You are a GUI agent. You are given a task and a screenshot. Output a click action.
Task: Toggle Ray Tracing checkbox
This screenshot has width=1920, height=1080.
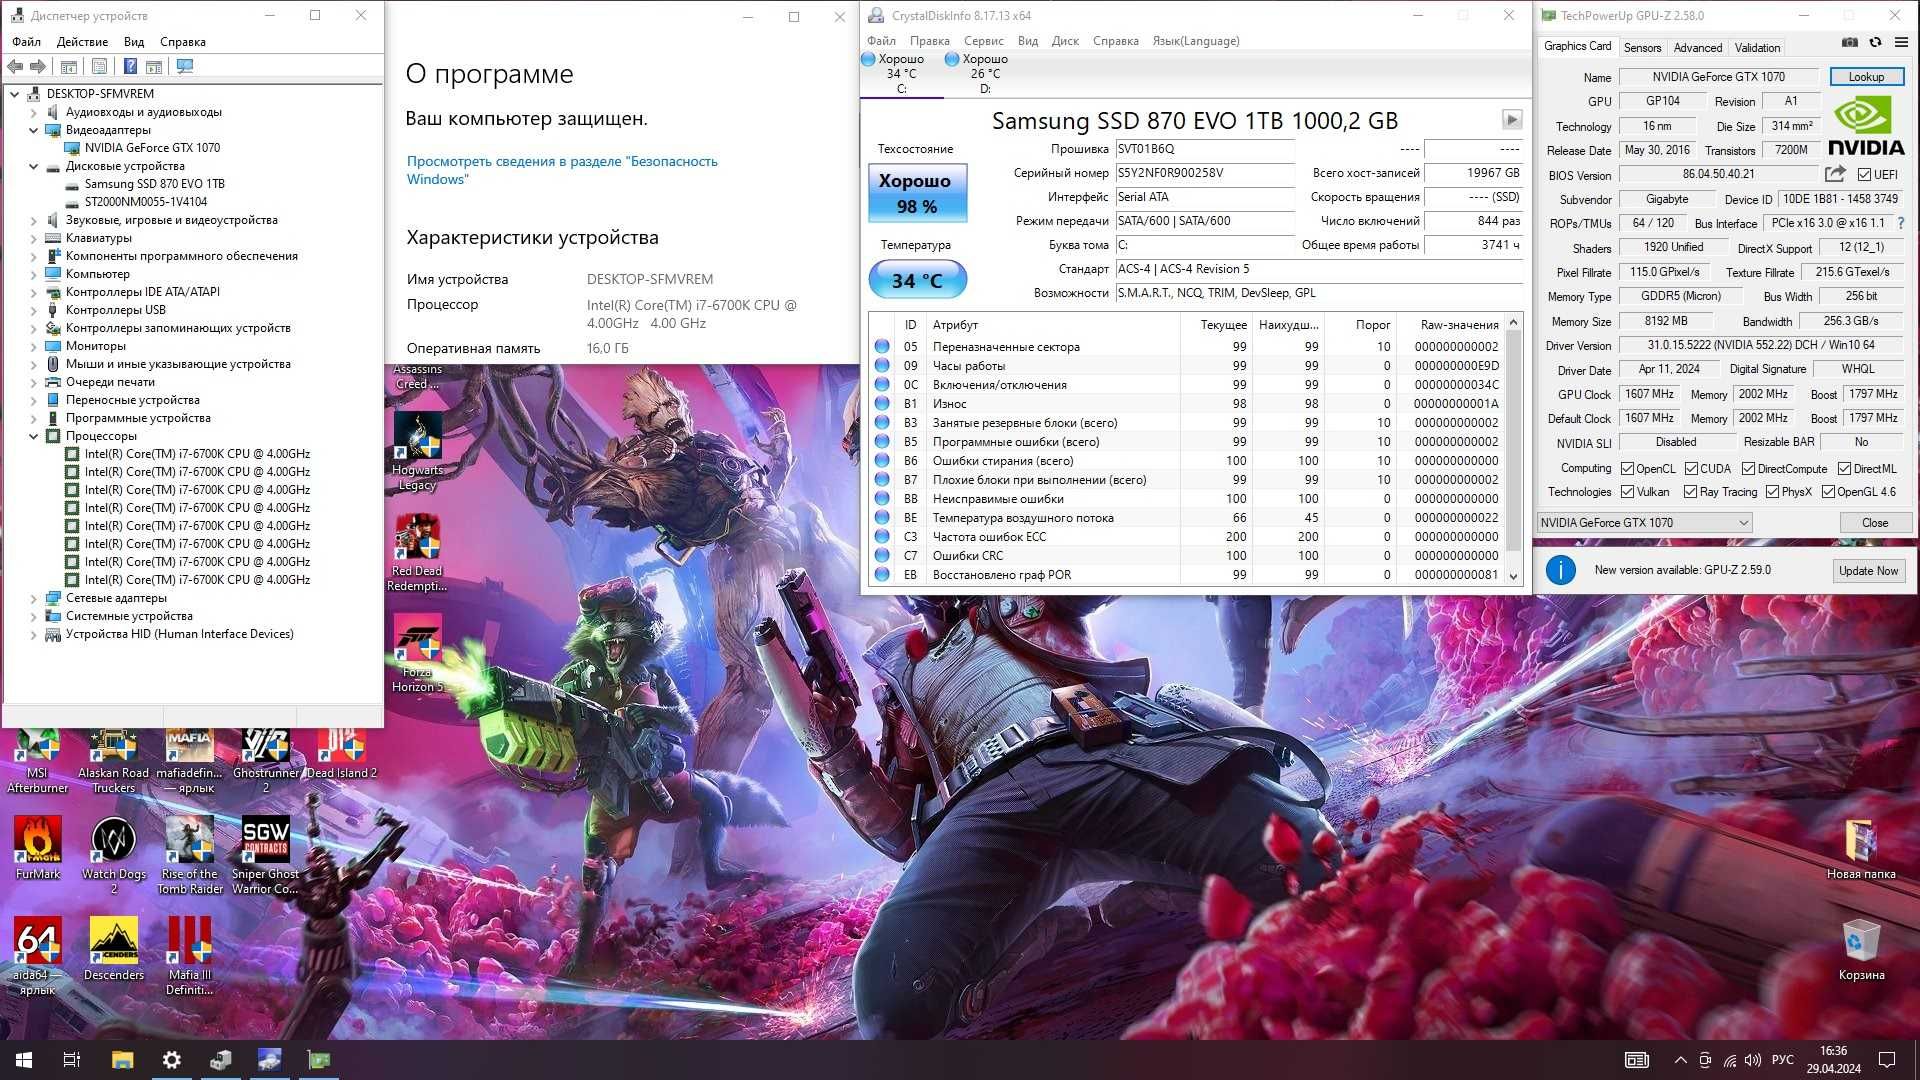pyautogui.click(x=1690, y=492)
